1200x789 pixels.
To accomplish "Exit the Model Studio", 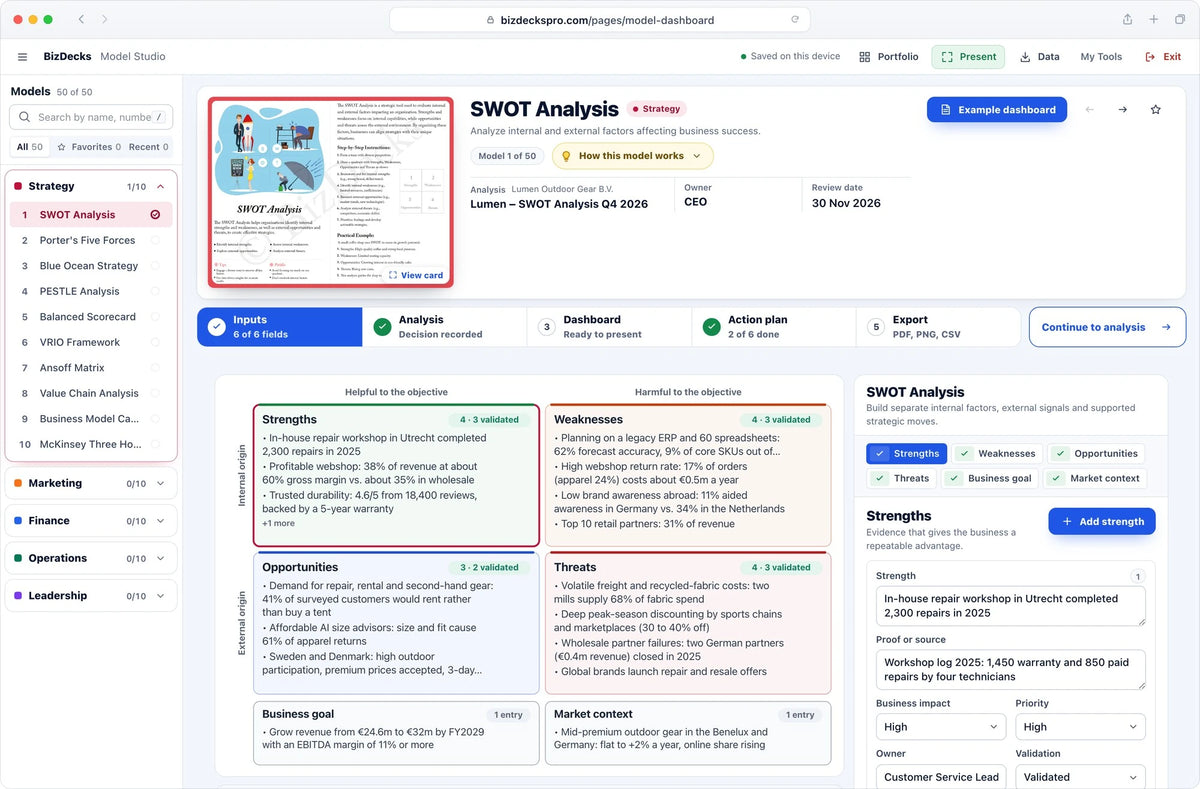I will tap(1163, 57).
